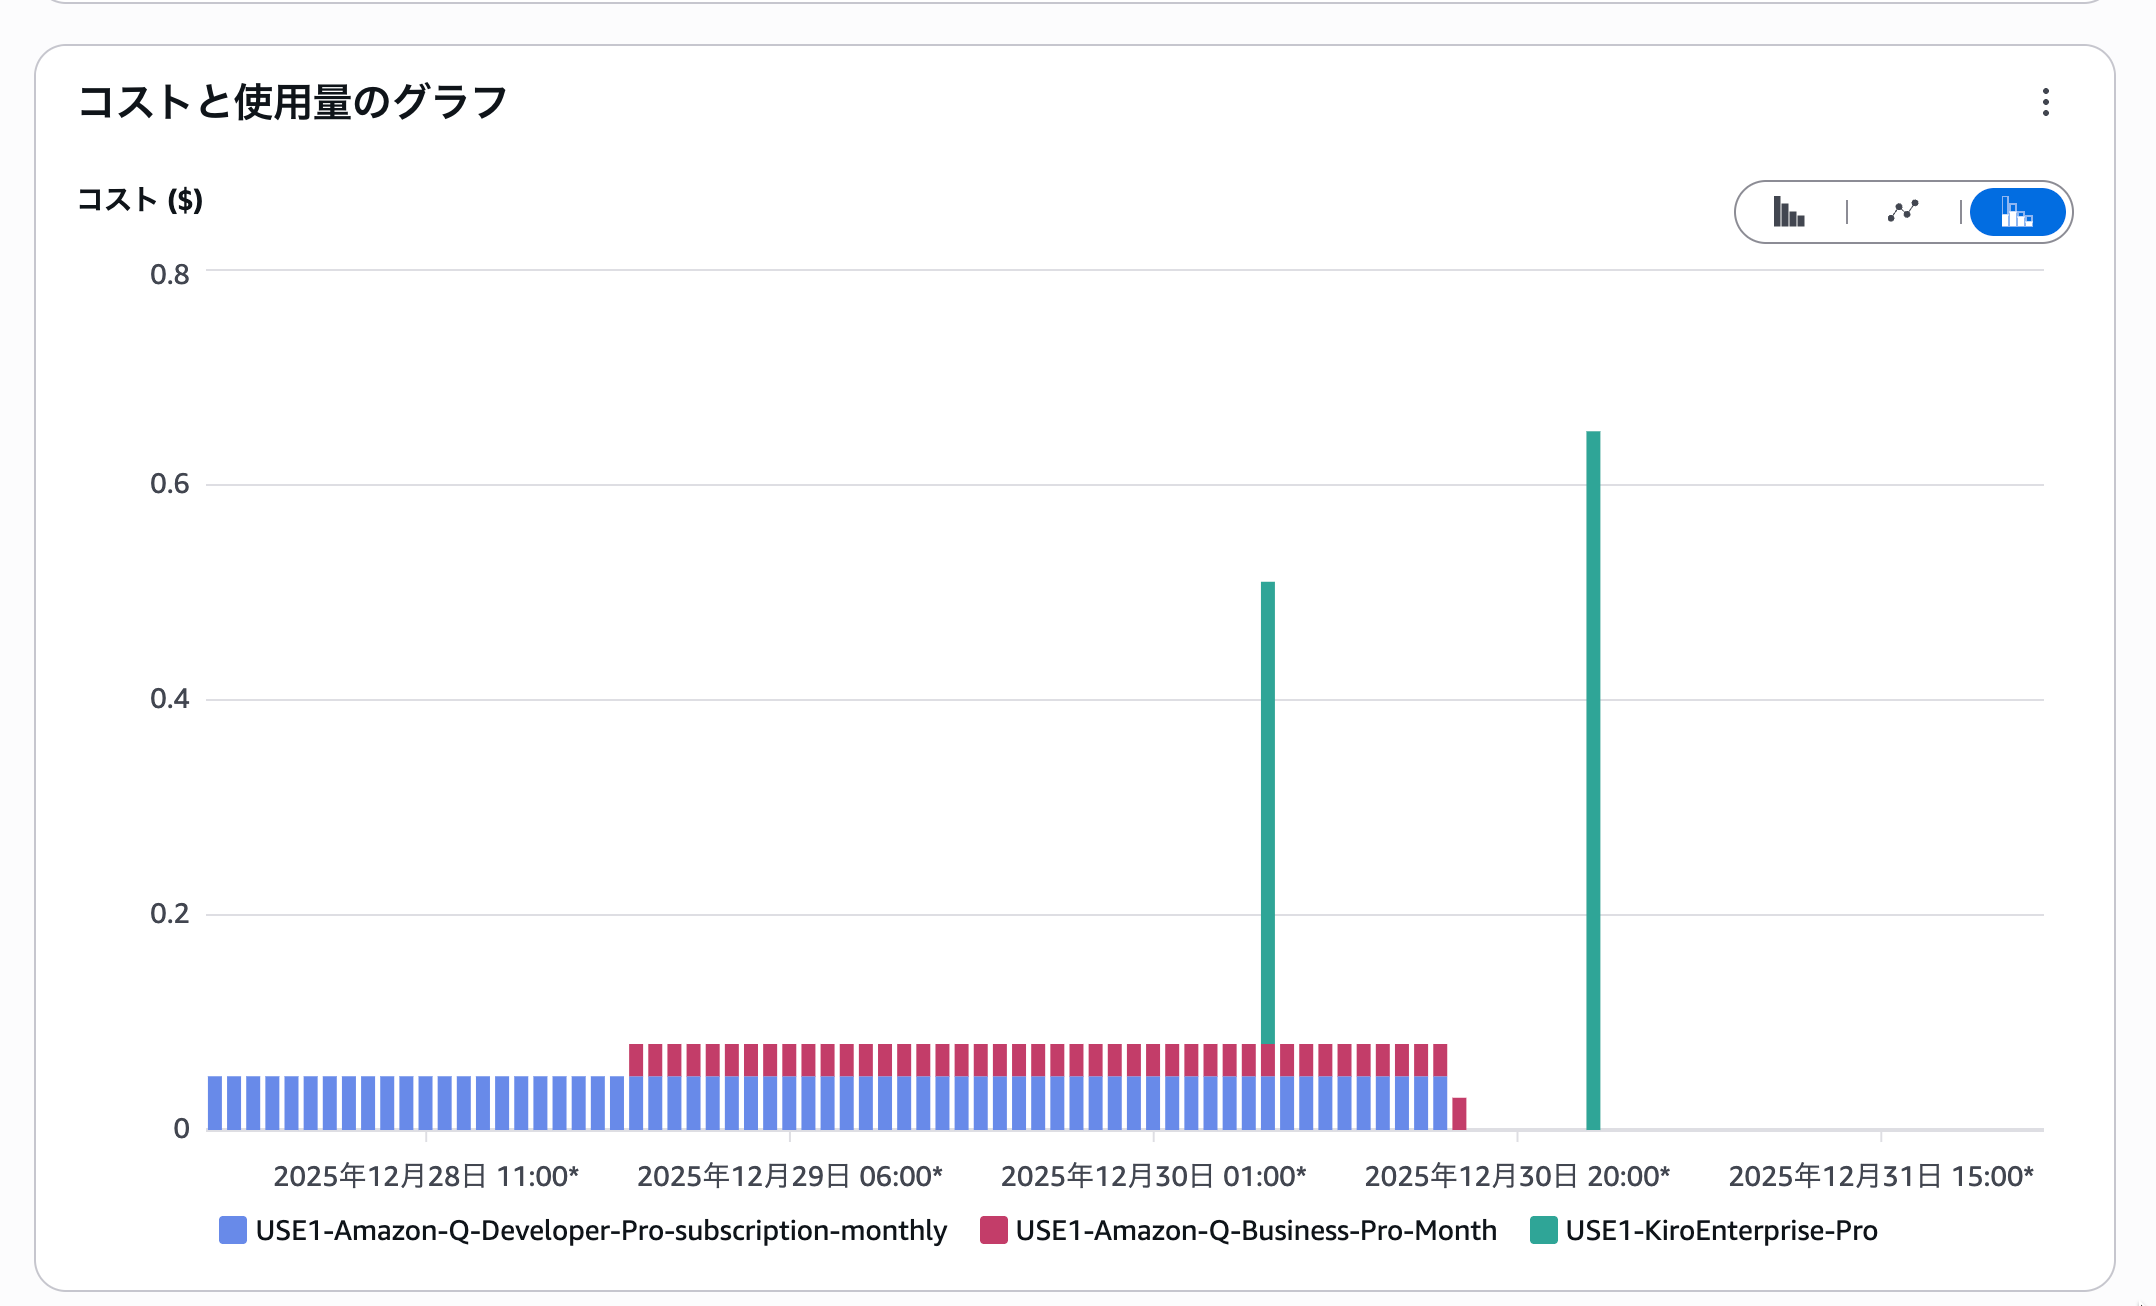The image size is (2156, 1306).
Task: Click the small isolated red bar
Action: pyautogui.click(x=1459, y=1114)
